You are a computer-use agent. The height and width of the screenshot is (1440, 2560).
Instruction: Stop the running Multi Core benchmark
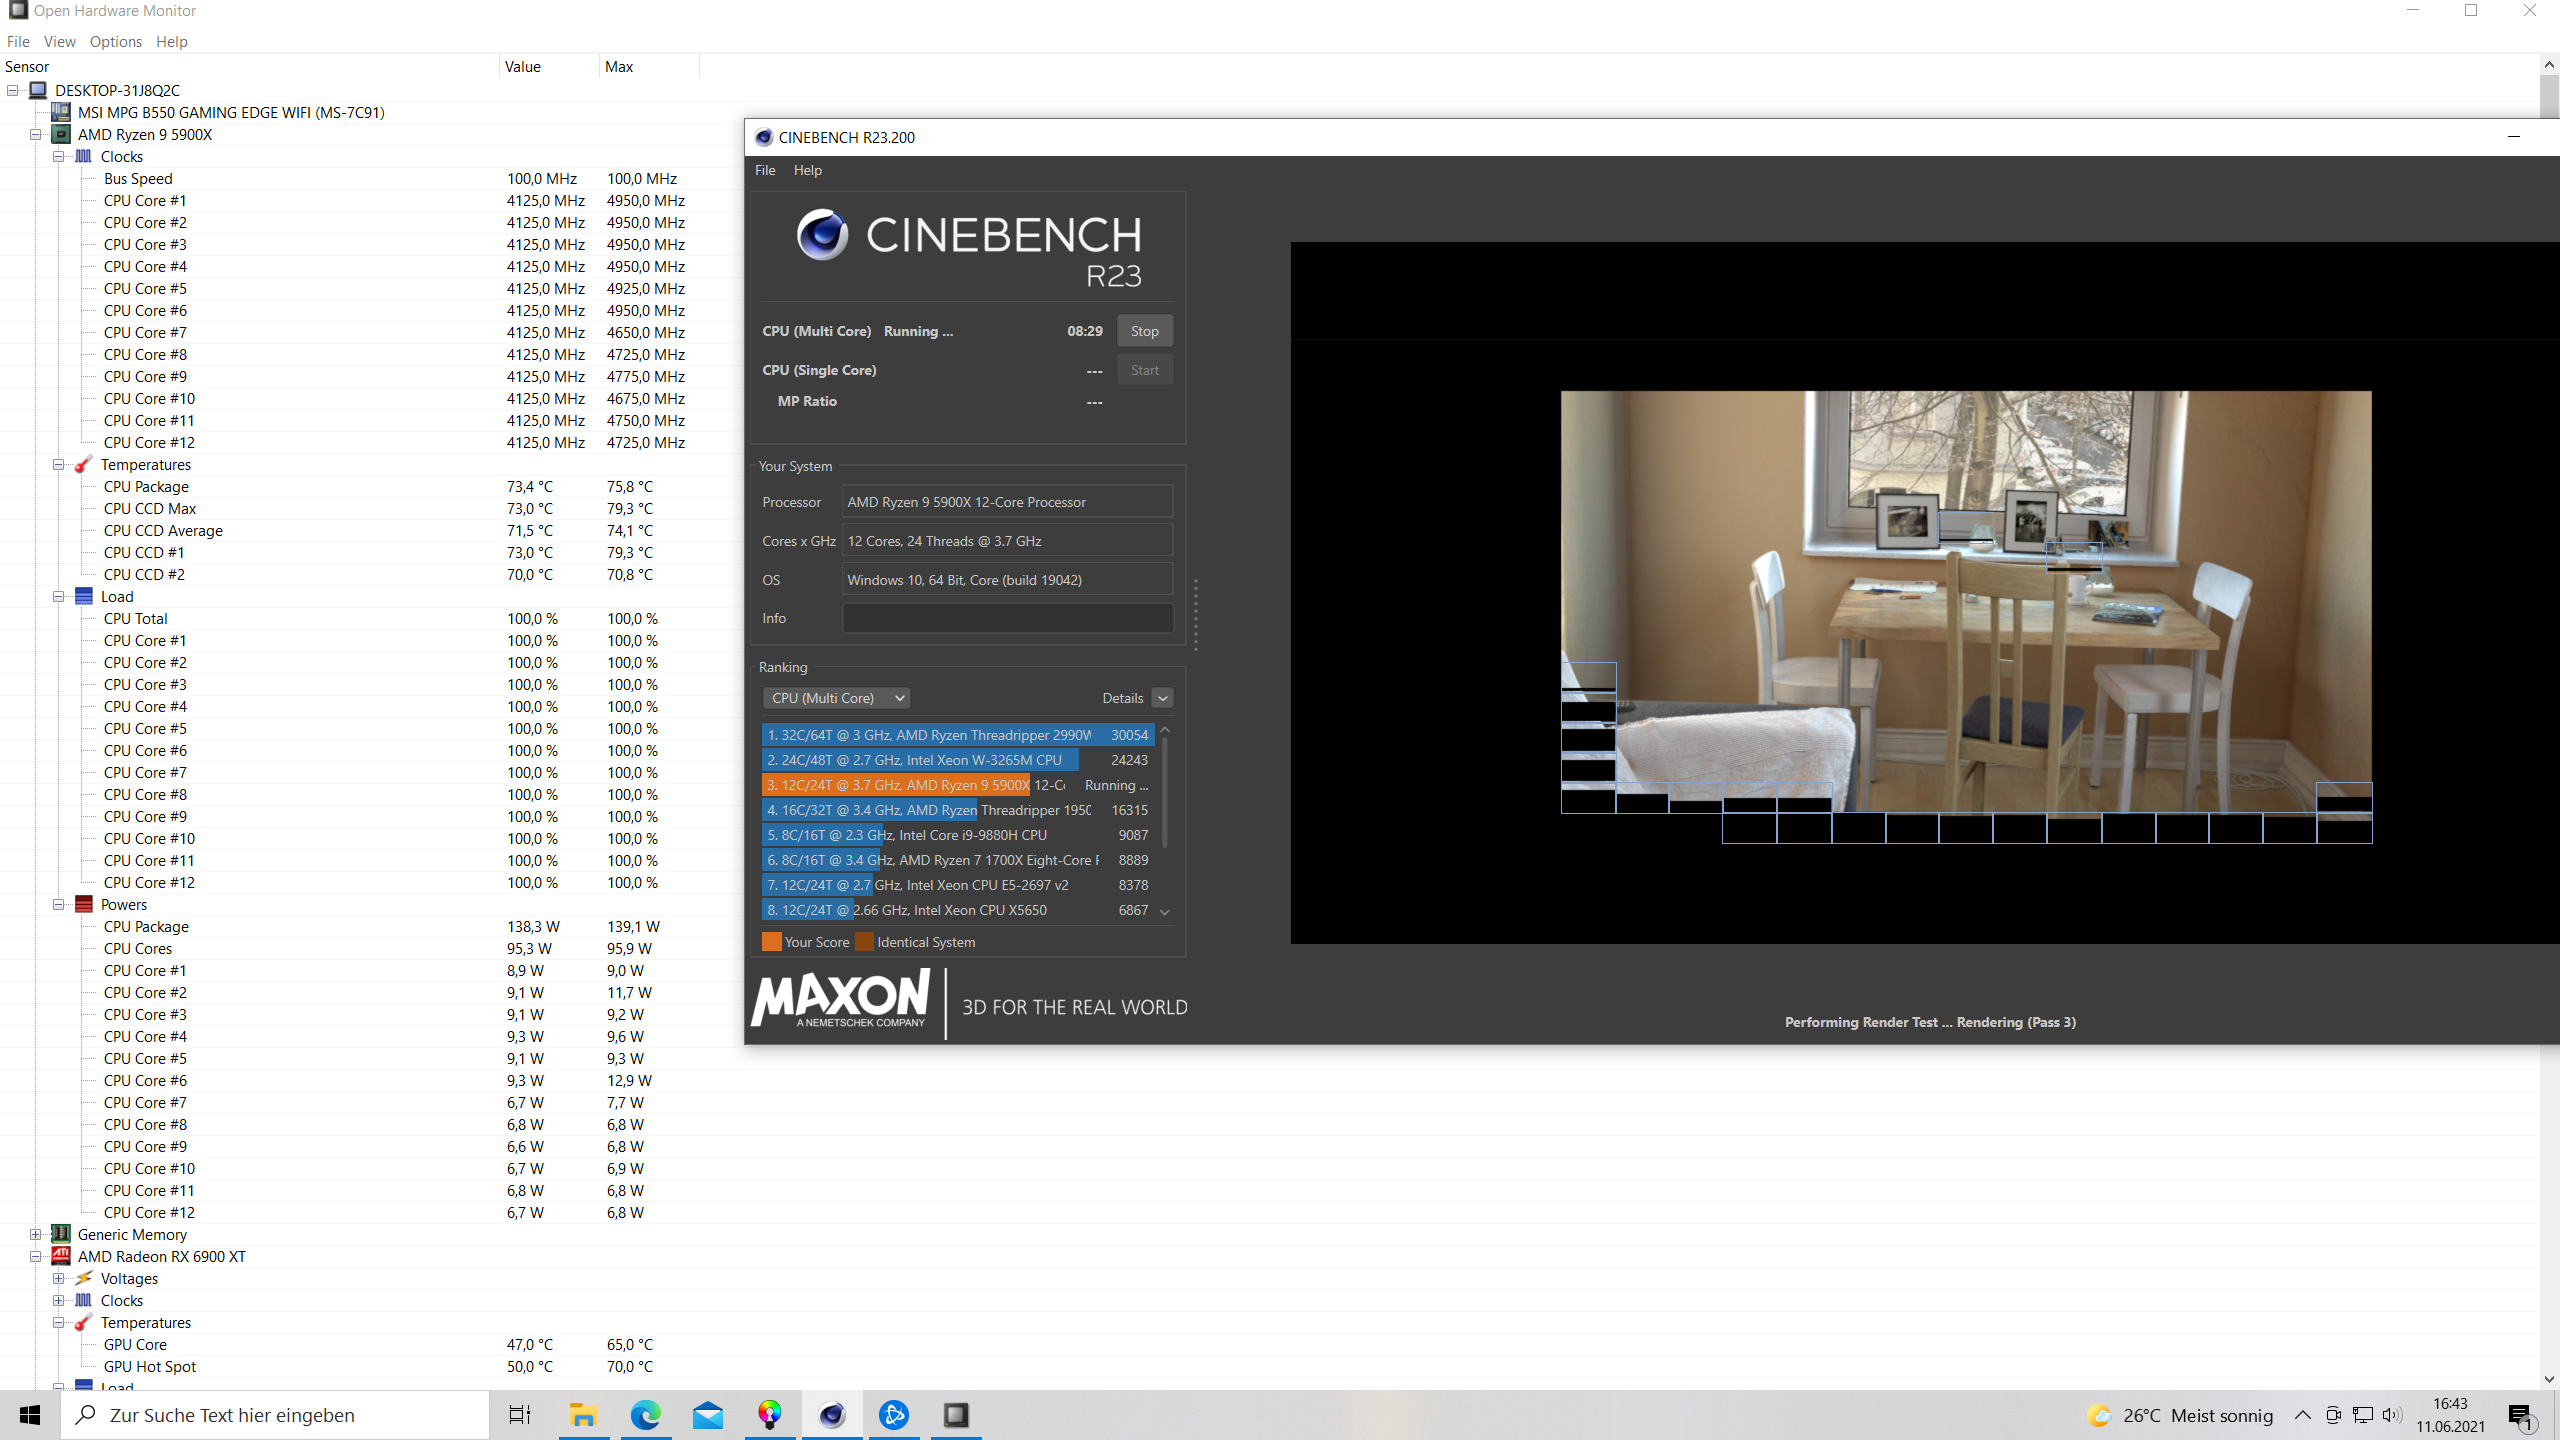coord(1144,331)
